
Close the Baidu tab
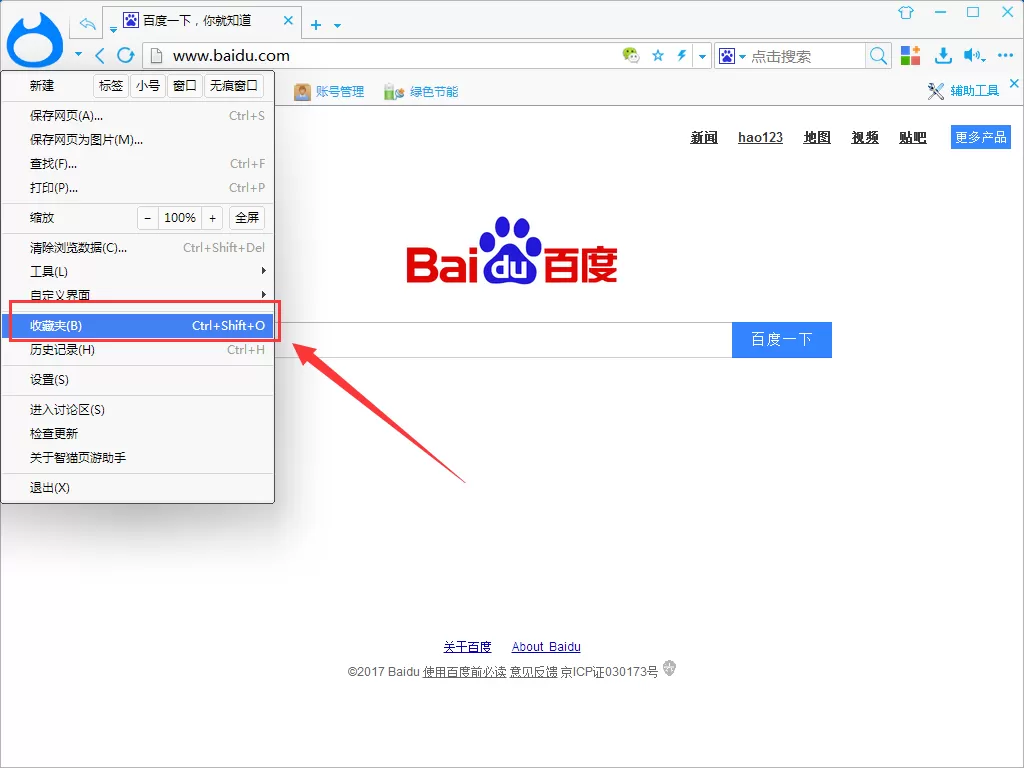click(x=288, y=20)
